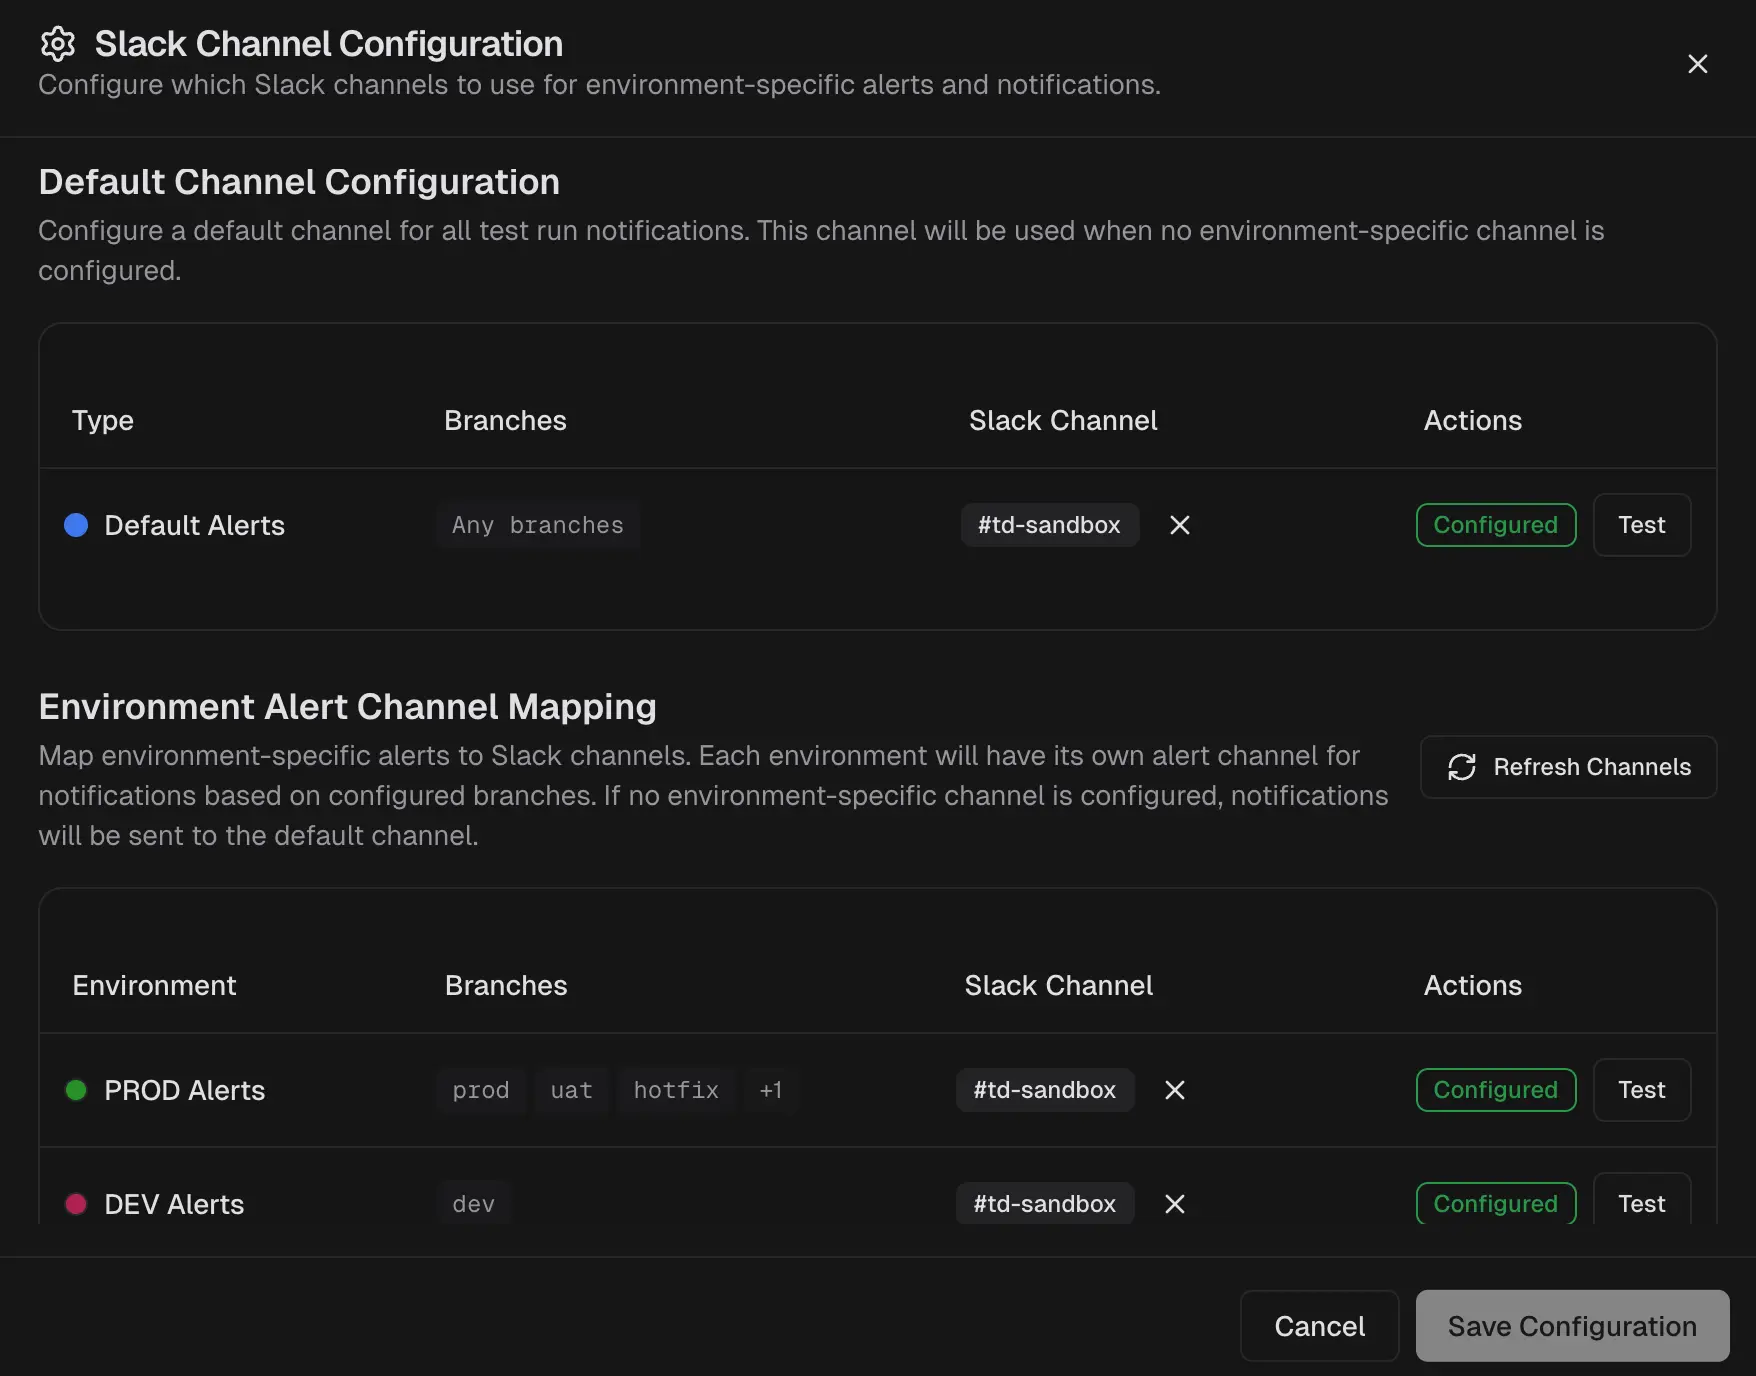Open DEV Alerts #td-sandbox channel selector

(1044, 1204)
